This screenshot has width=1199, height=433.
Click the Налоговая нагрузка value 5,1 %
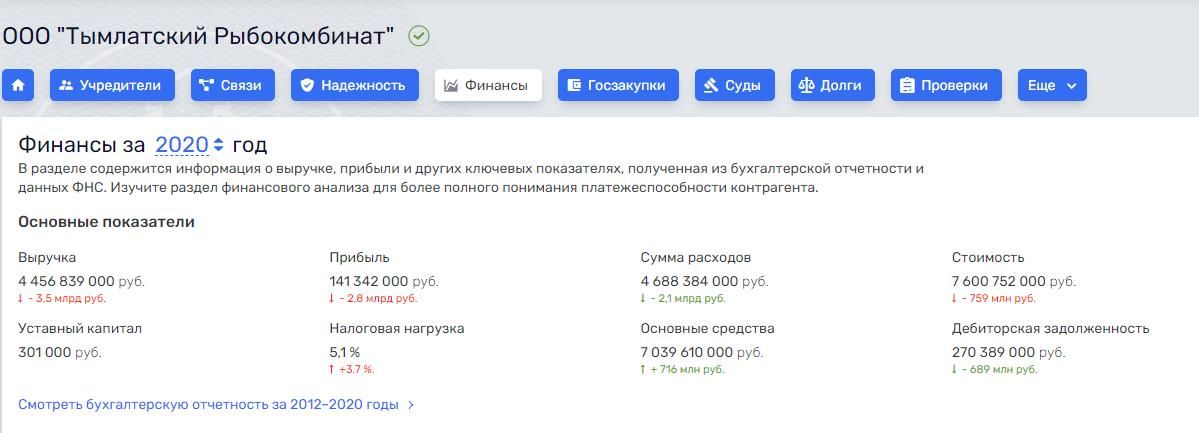[x=345, y=353]
